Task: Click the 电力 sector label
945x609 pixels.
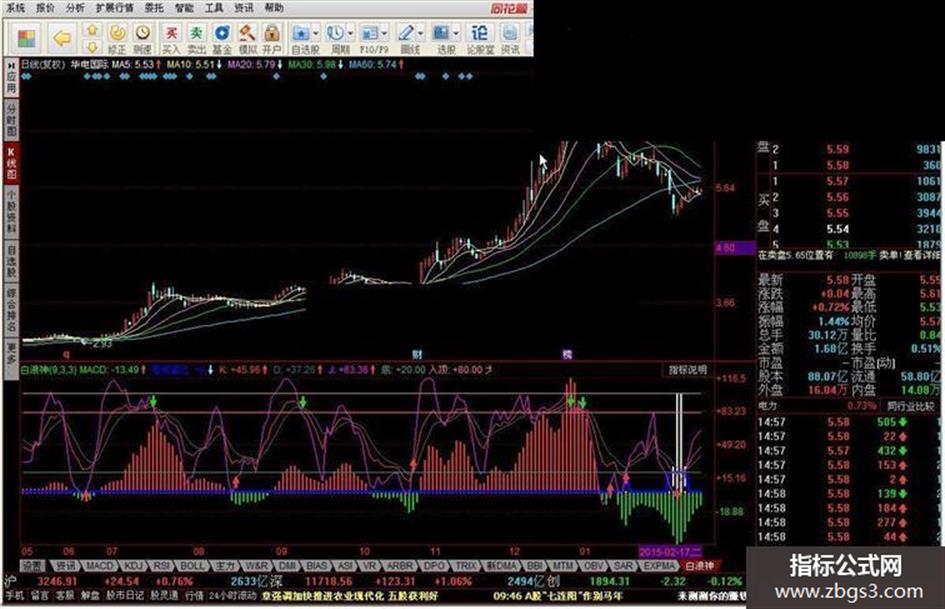Action: (768, 407)
